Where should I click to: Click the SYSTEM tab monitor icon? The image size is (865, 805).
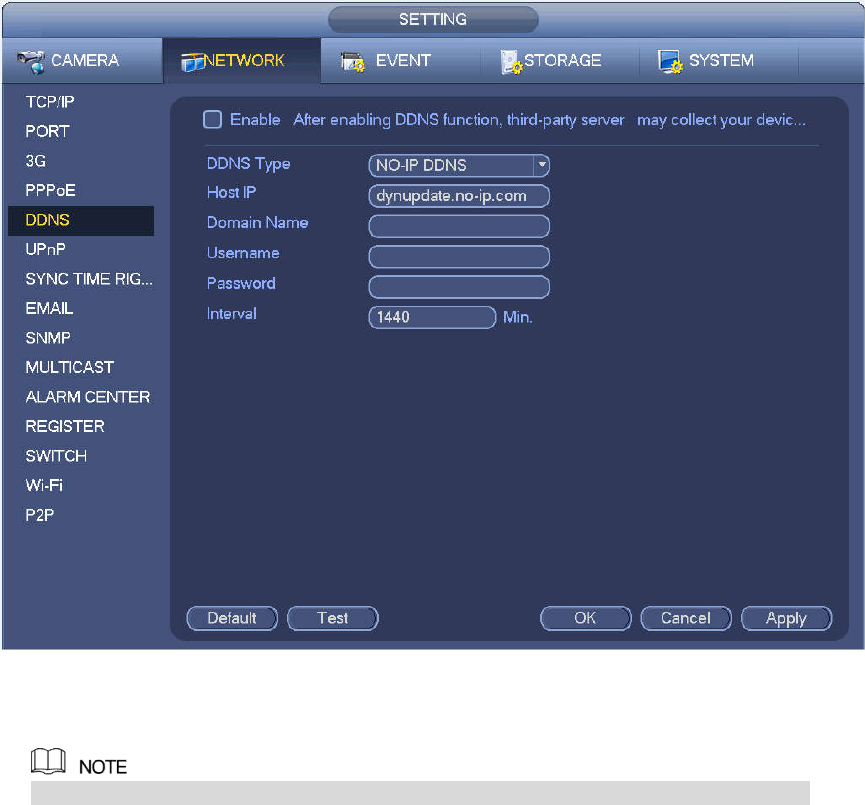tap(670, 61)
